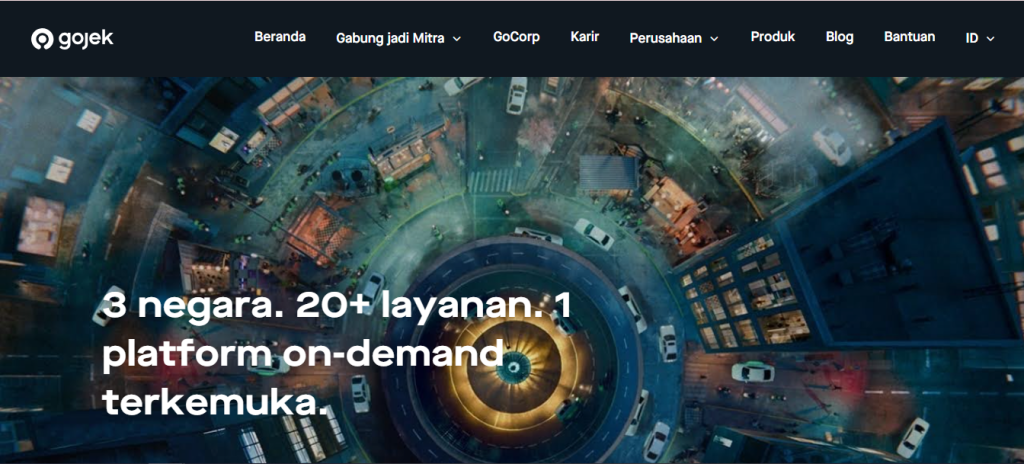Viewport: 1024px width, 464px height.
Task: Visit the Karir page
Action: 584,37
